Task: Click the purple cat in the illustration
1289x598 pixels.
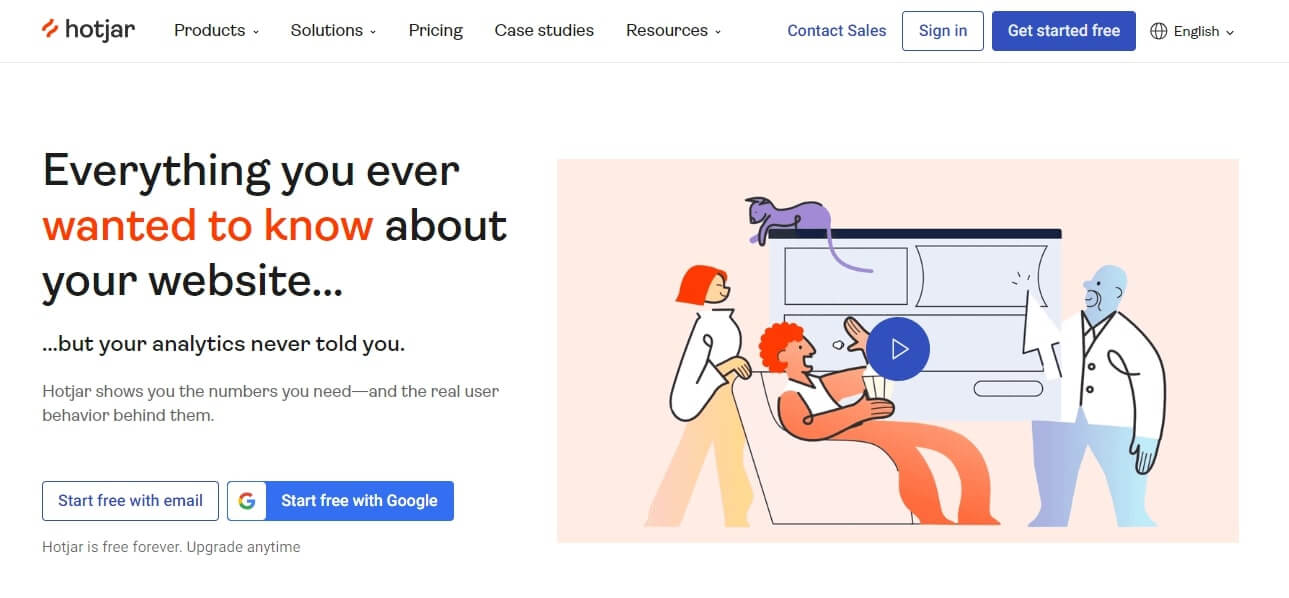Action: 793,220
